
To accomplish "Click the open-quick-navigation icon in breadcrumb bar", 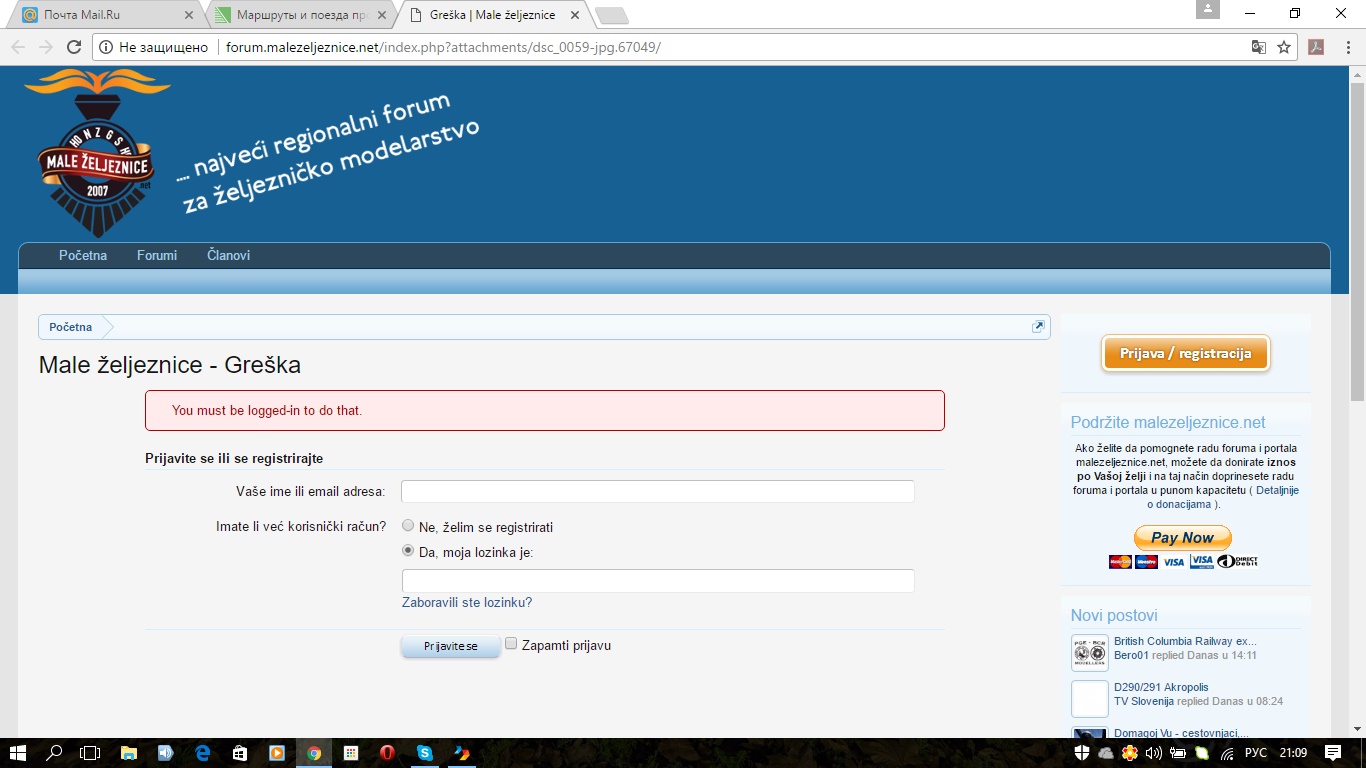I will click(1038, 327).
